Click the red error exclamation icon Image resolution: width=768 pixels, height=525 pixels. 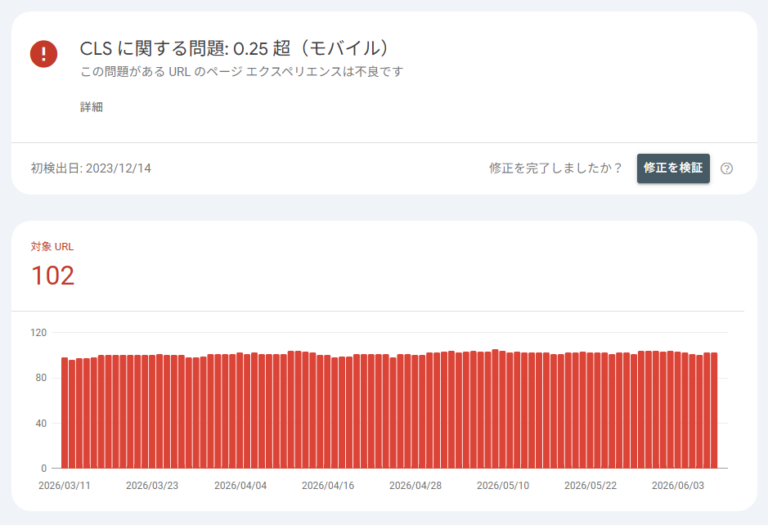tap(44, 54)
